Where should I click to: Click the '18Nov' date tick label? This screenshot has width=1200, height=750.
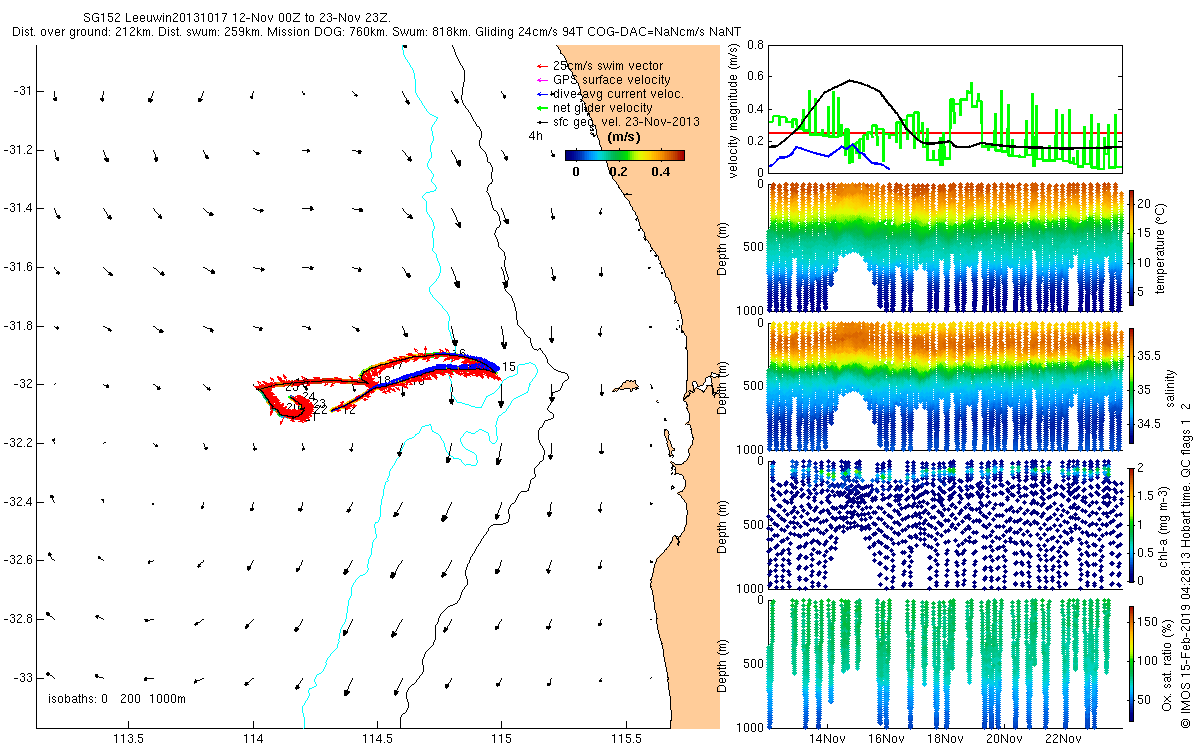tap(946, 739)
